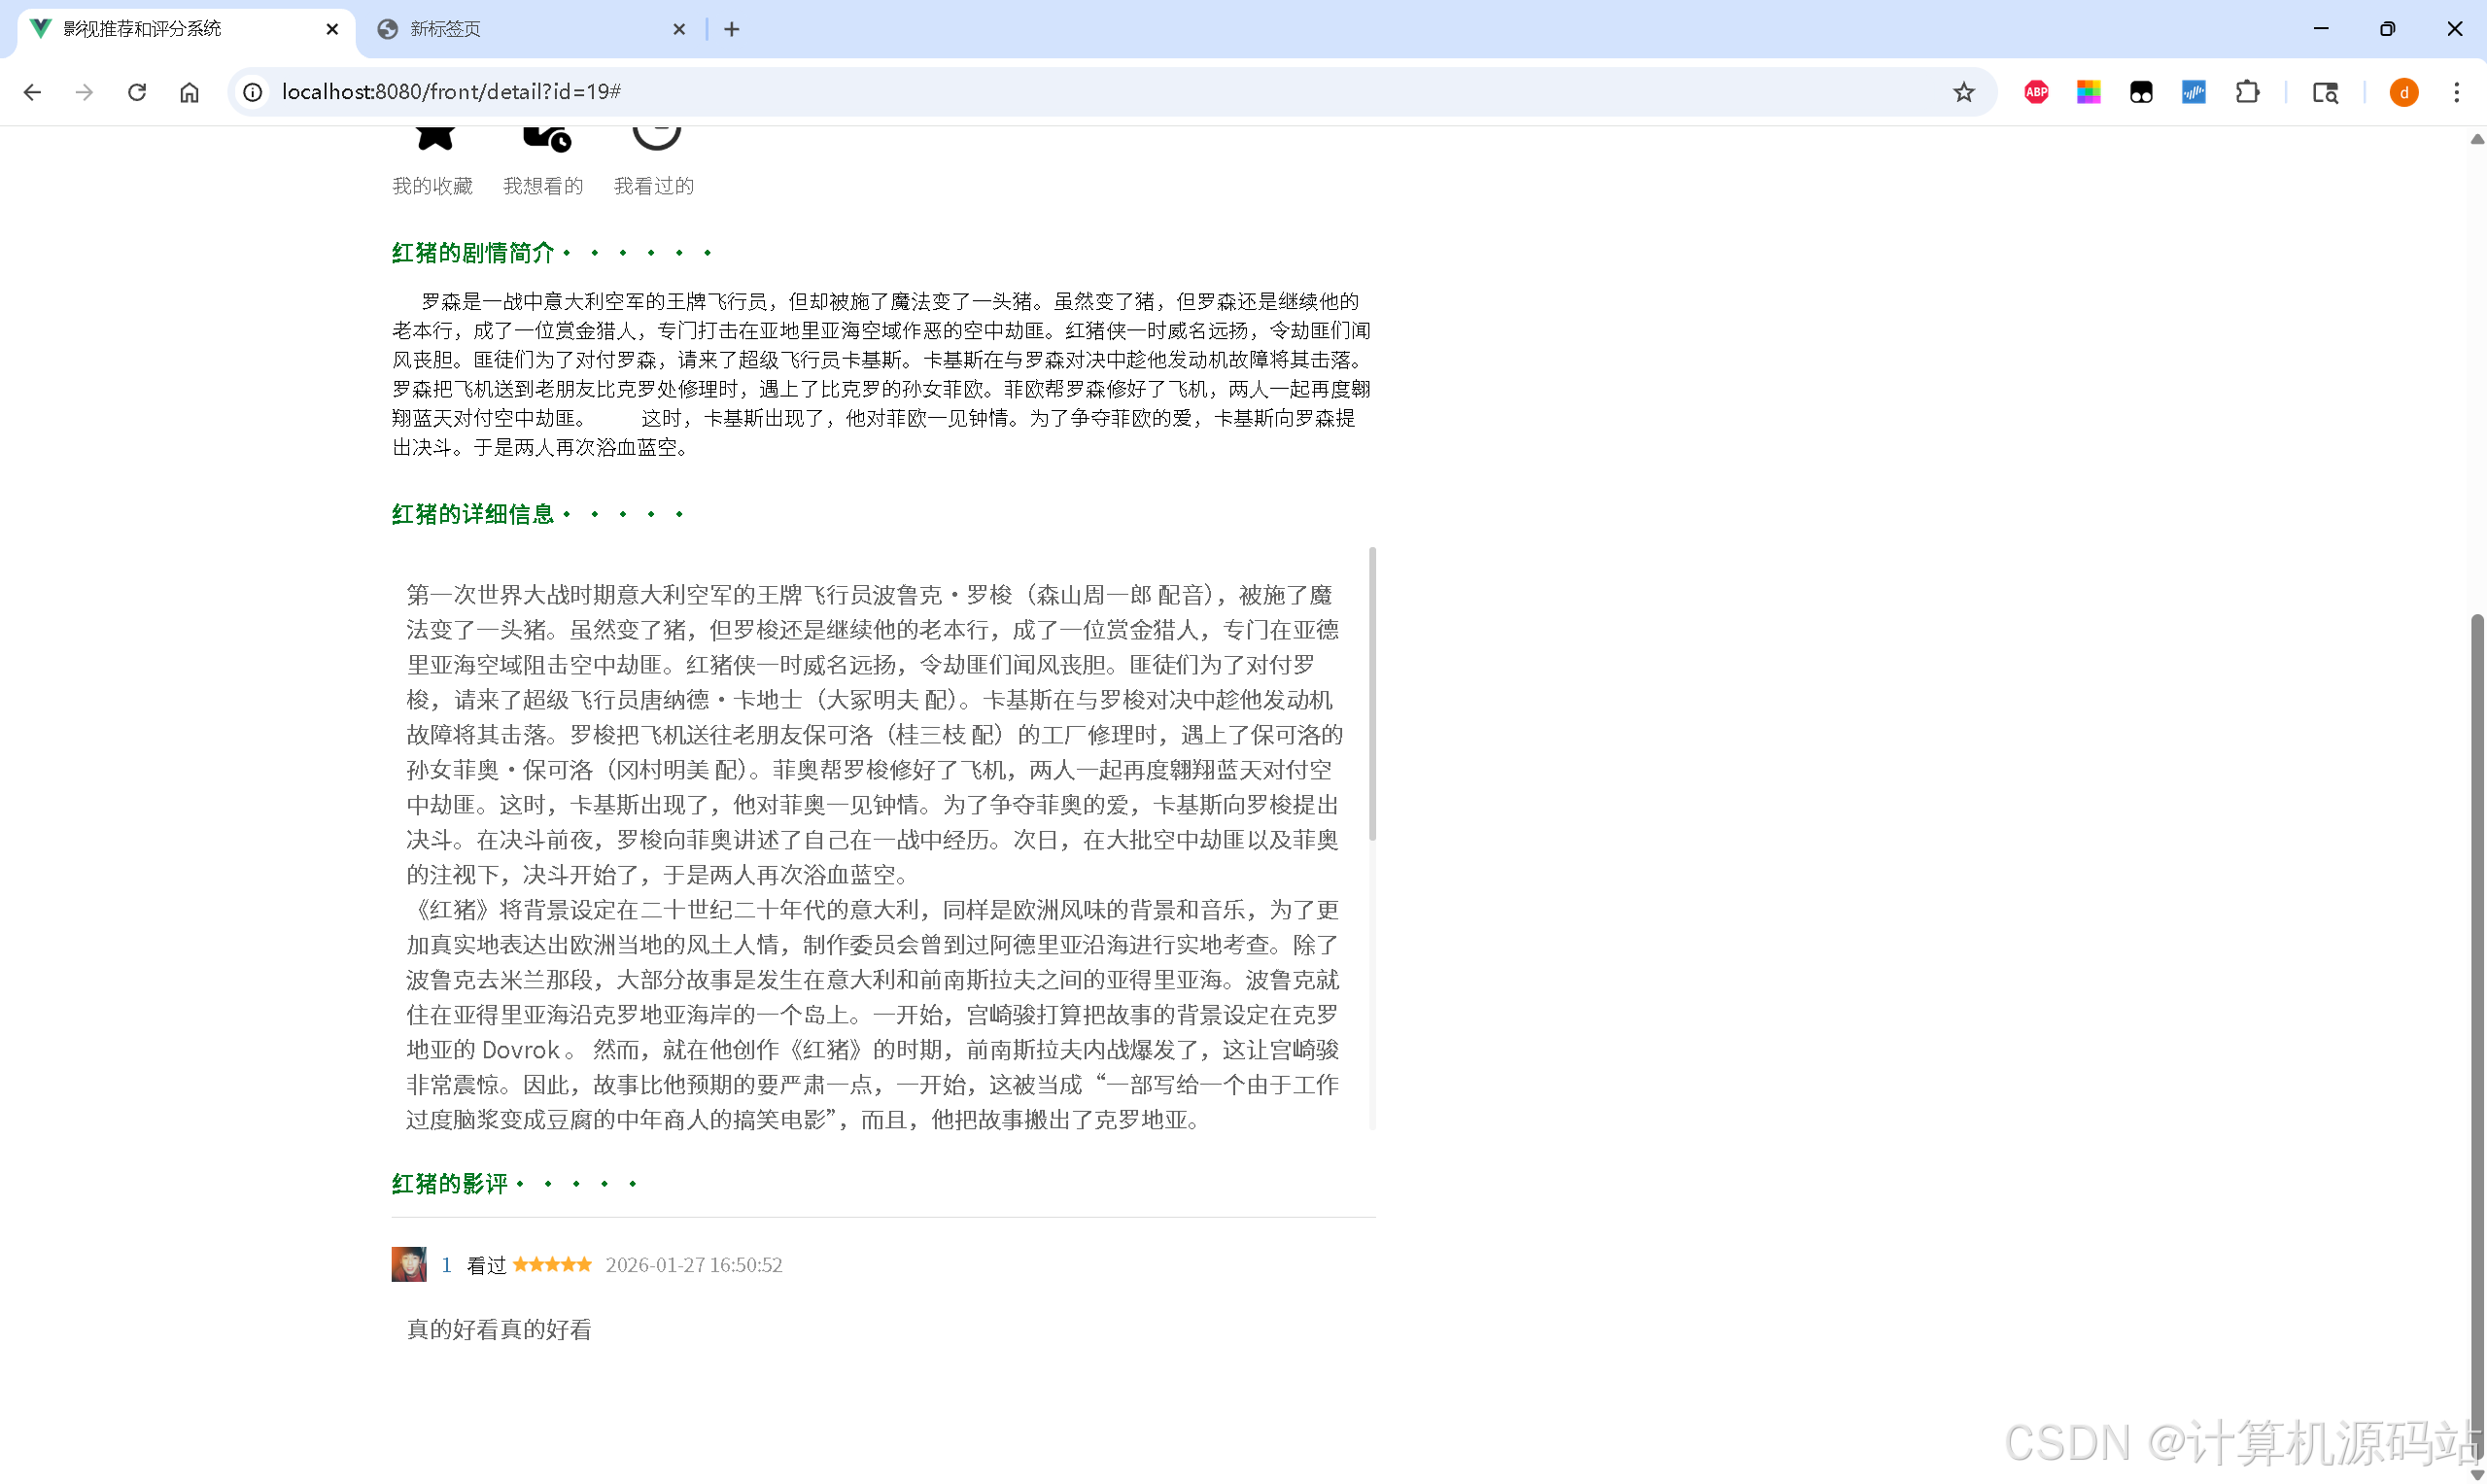Open a new tab with plus button

tap(732, 29)
